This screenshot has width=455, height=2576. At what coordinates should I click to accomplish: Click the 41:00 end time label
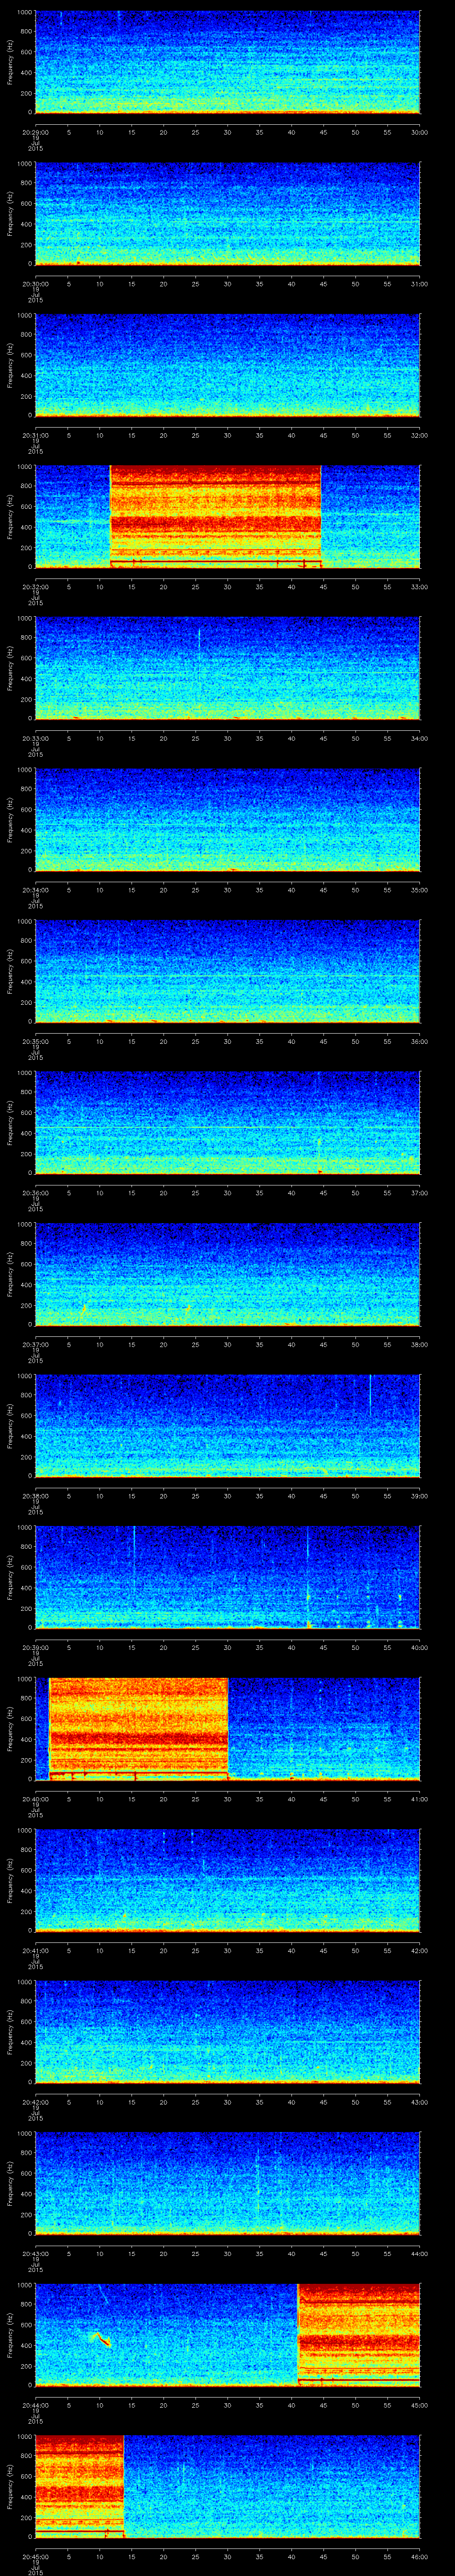[x=419, y=1799]
